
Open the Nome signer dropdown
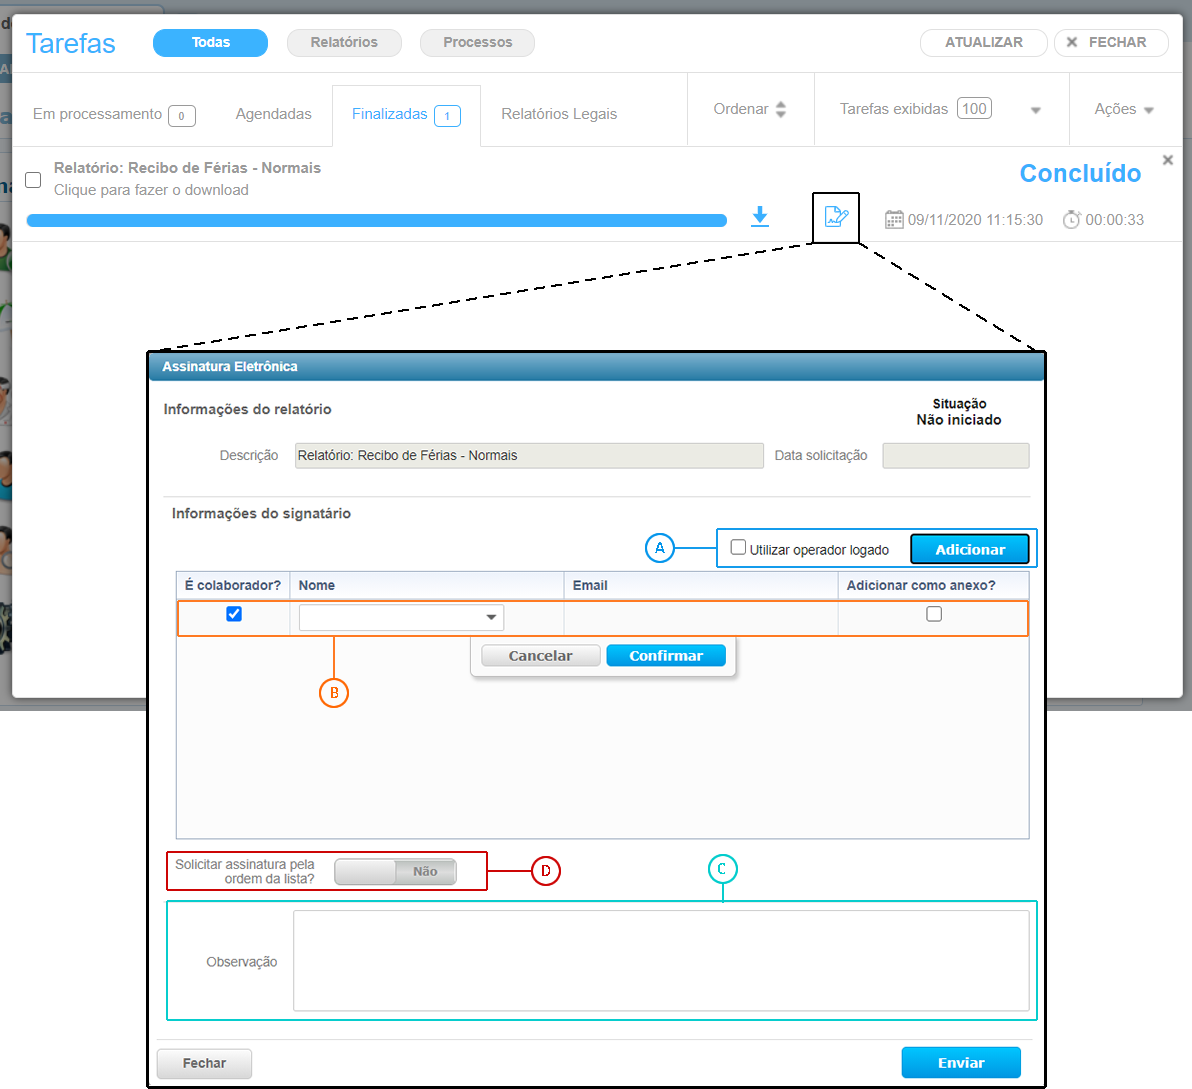click(x=491, y=617)
